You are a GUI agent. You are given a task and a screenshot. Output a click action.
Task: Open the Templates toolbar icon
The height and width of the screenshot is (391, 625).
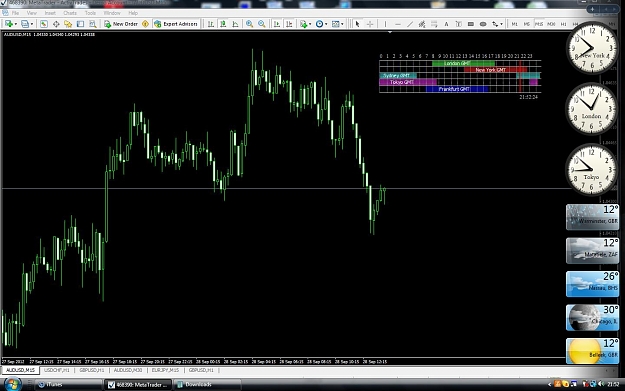[336, 24]
